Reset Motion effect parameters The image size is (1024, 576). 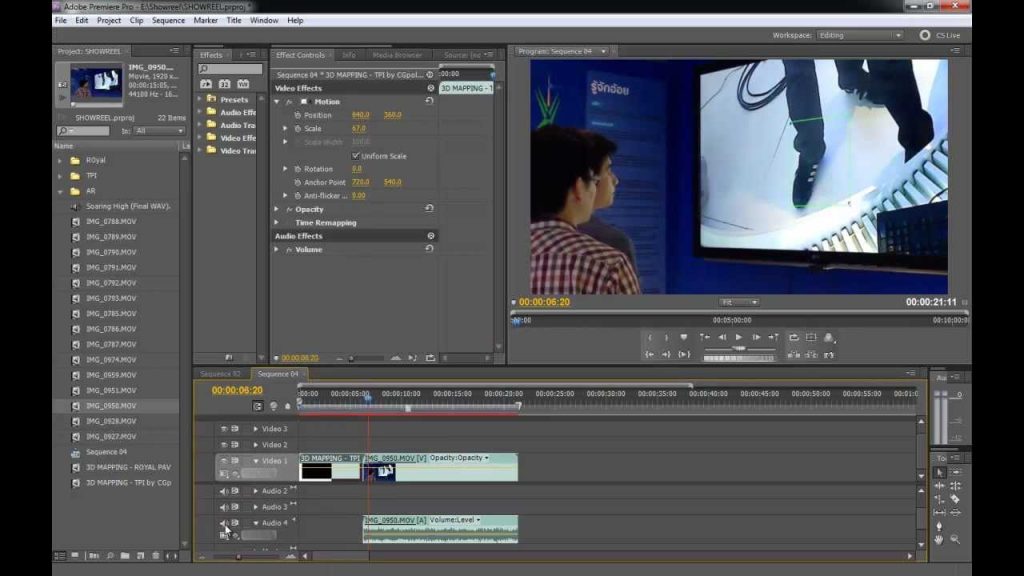tap(429, 101)
